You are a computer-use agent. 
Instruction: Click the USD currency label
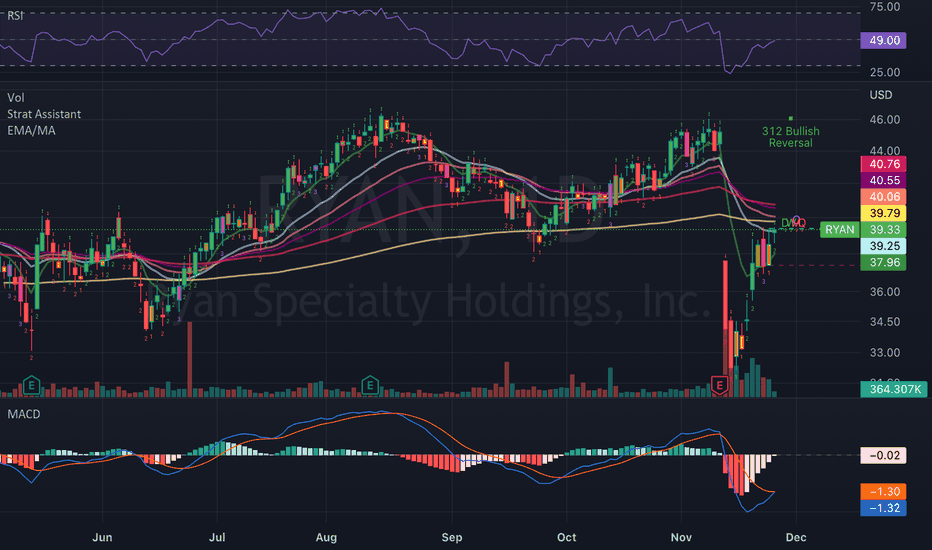(x=881, y=95)
